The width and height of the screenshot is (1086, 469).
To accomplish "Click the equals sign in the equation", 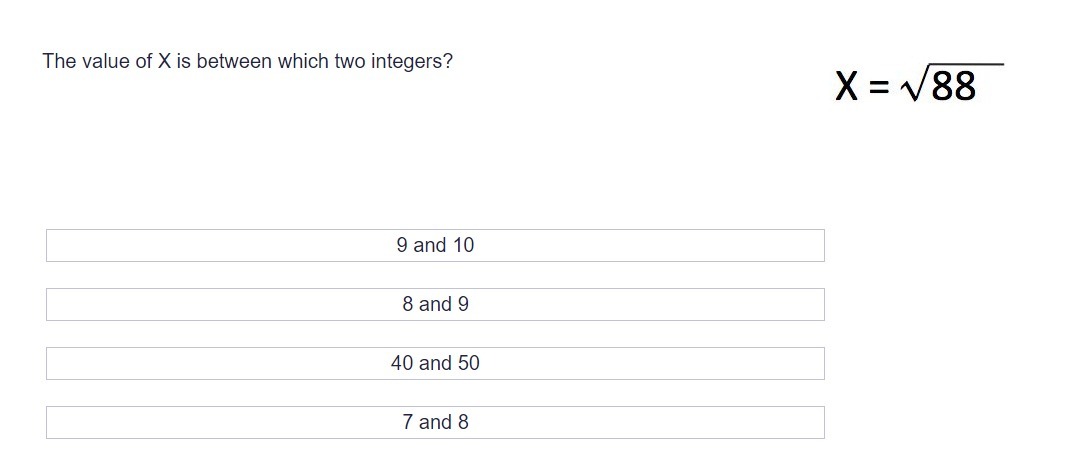I will coord(878,87).
